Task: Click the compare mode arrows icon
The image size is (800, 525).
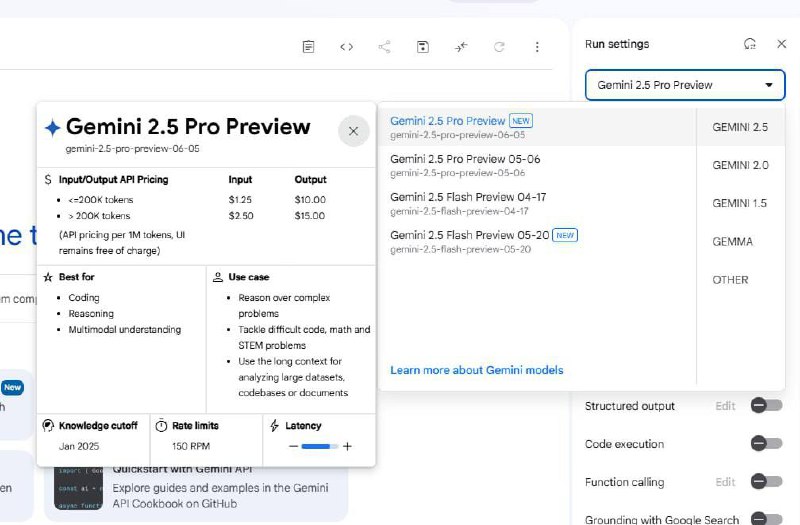Action: [461, 47]
